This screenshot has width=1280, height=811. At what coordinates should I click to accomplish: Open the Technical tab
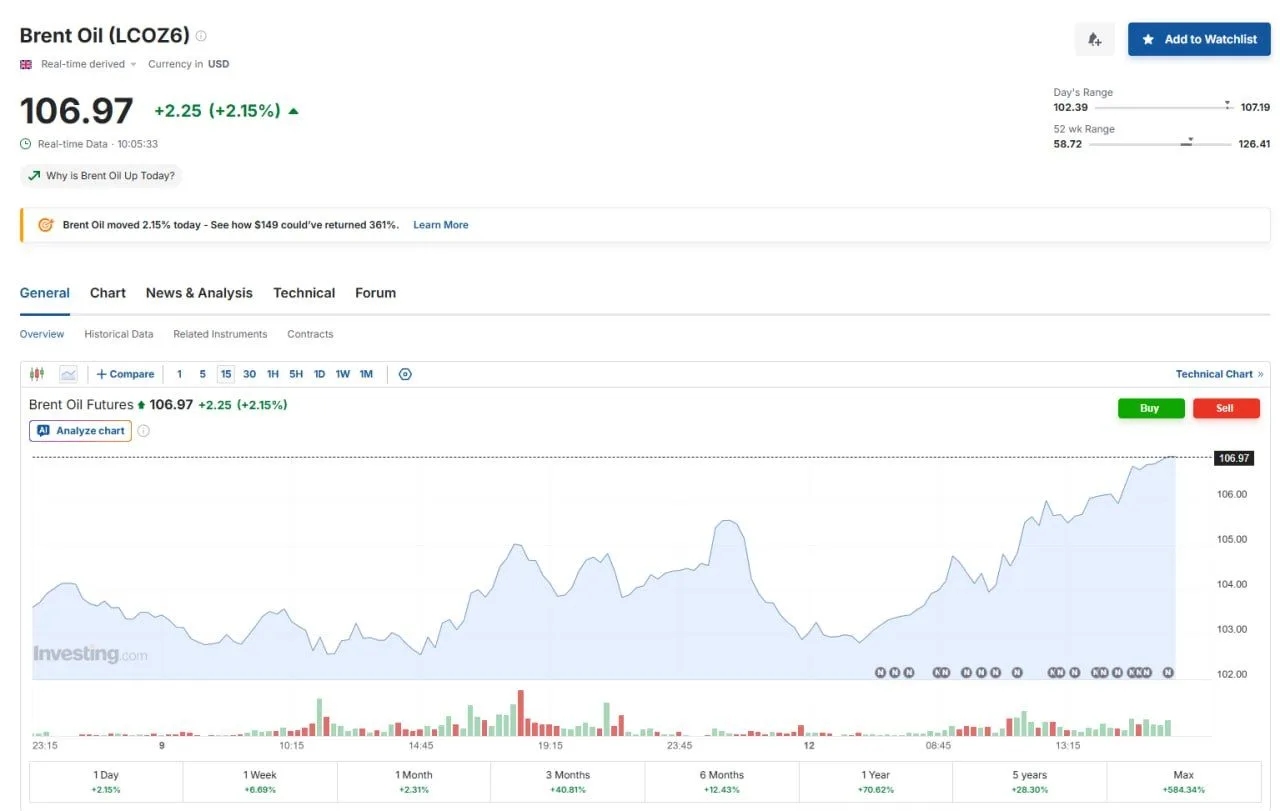304,293
